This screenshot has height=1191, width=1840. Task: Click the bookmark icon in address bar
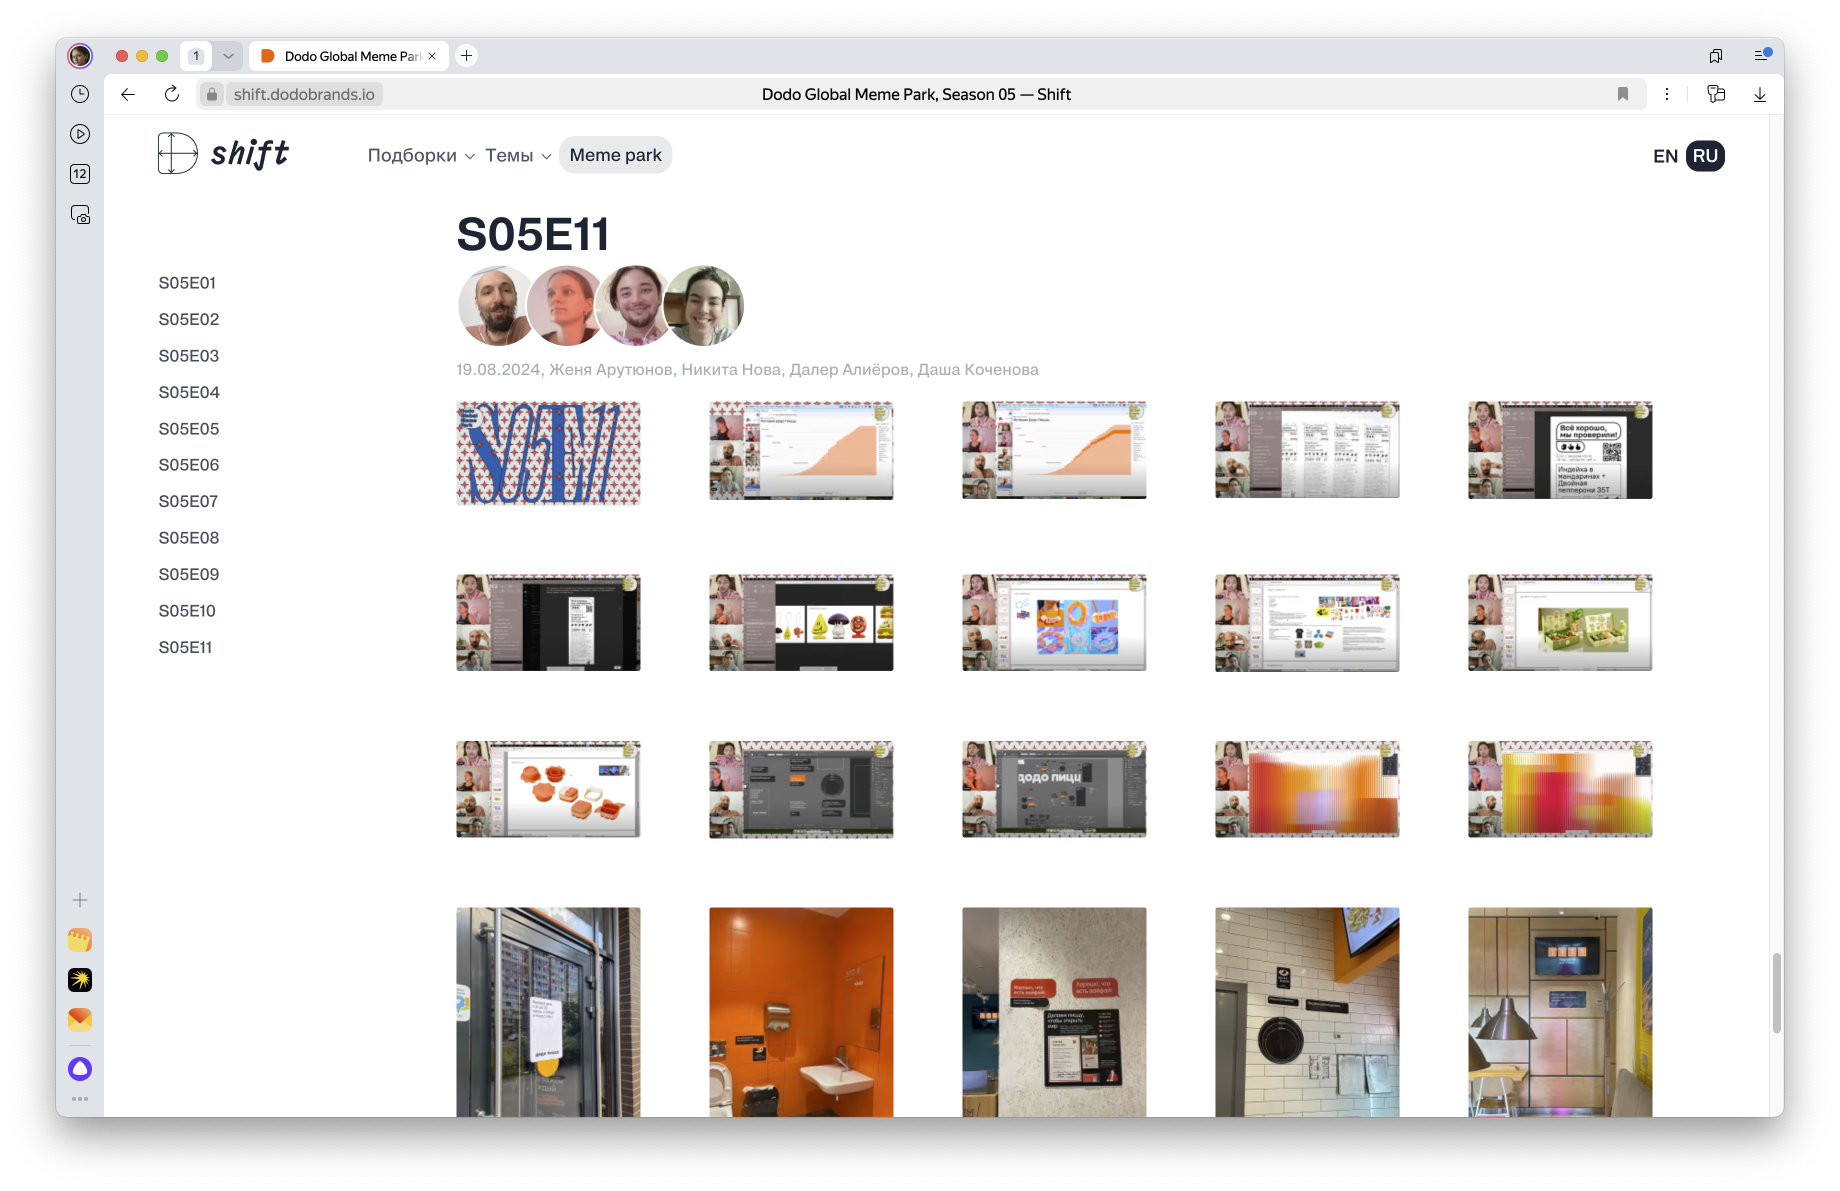point(1622,94)
